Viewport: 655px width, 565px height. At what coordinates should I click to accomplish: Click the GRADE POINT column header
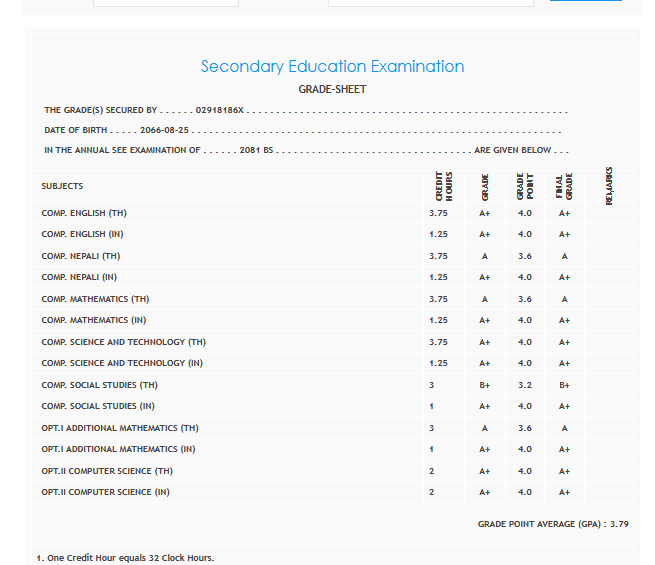(524, 187)
